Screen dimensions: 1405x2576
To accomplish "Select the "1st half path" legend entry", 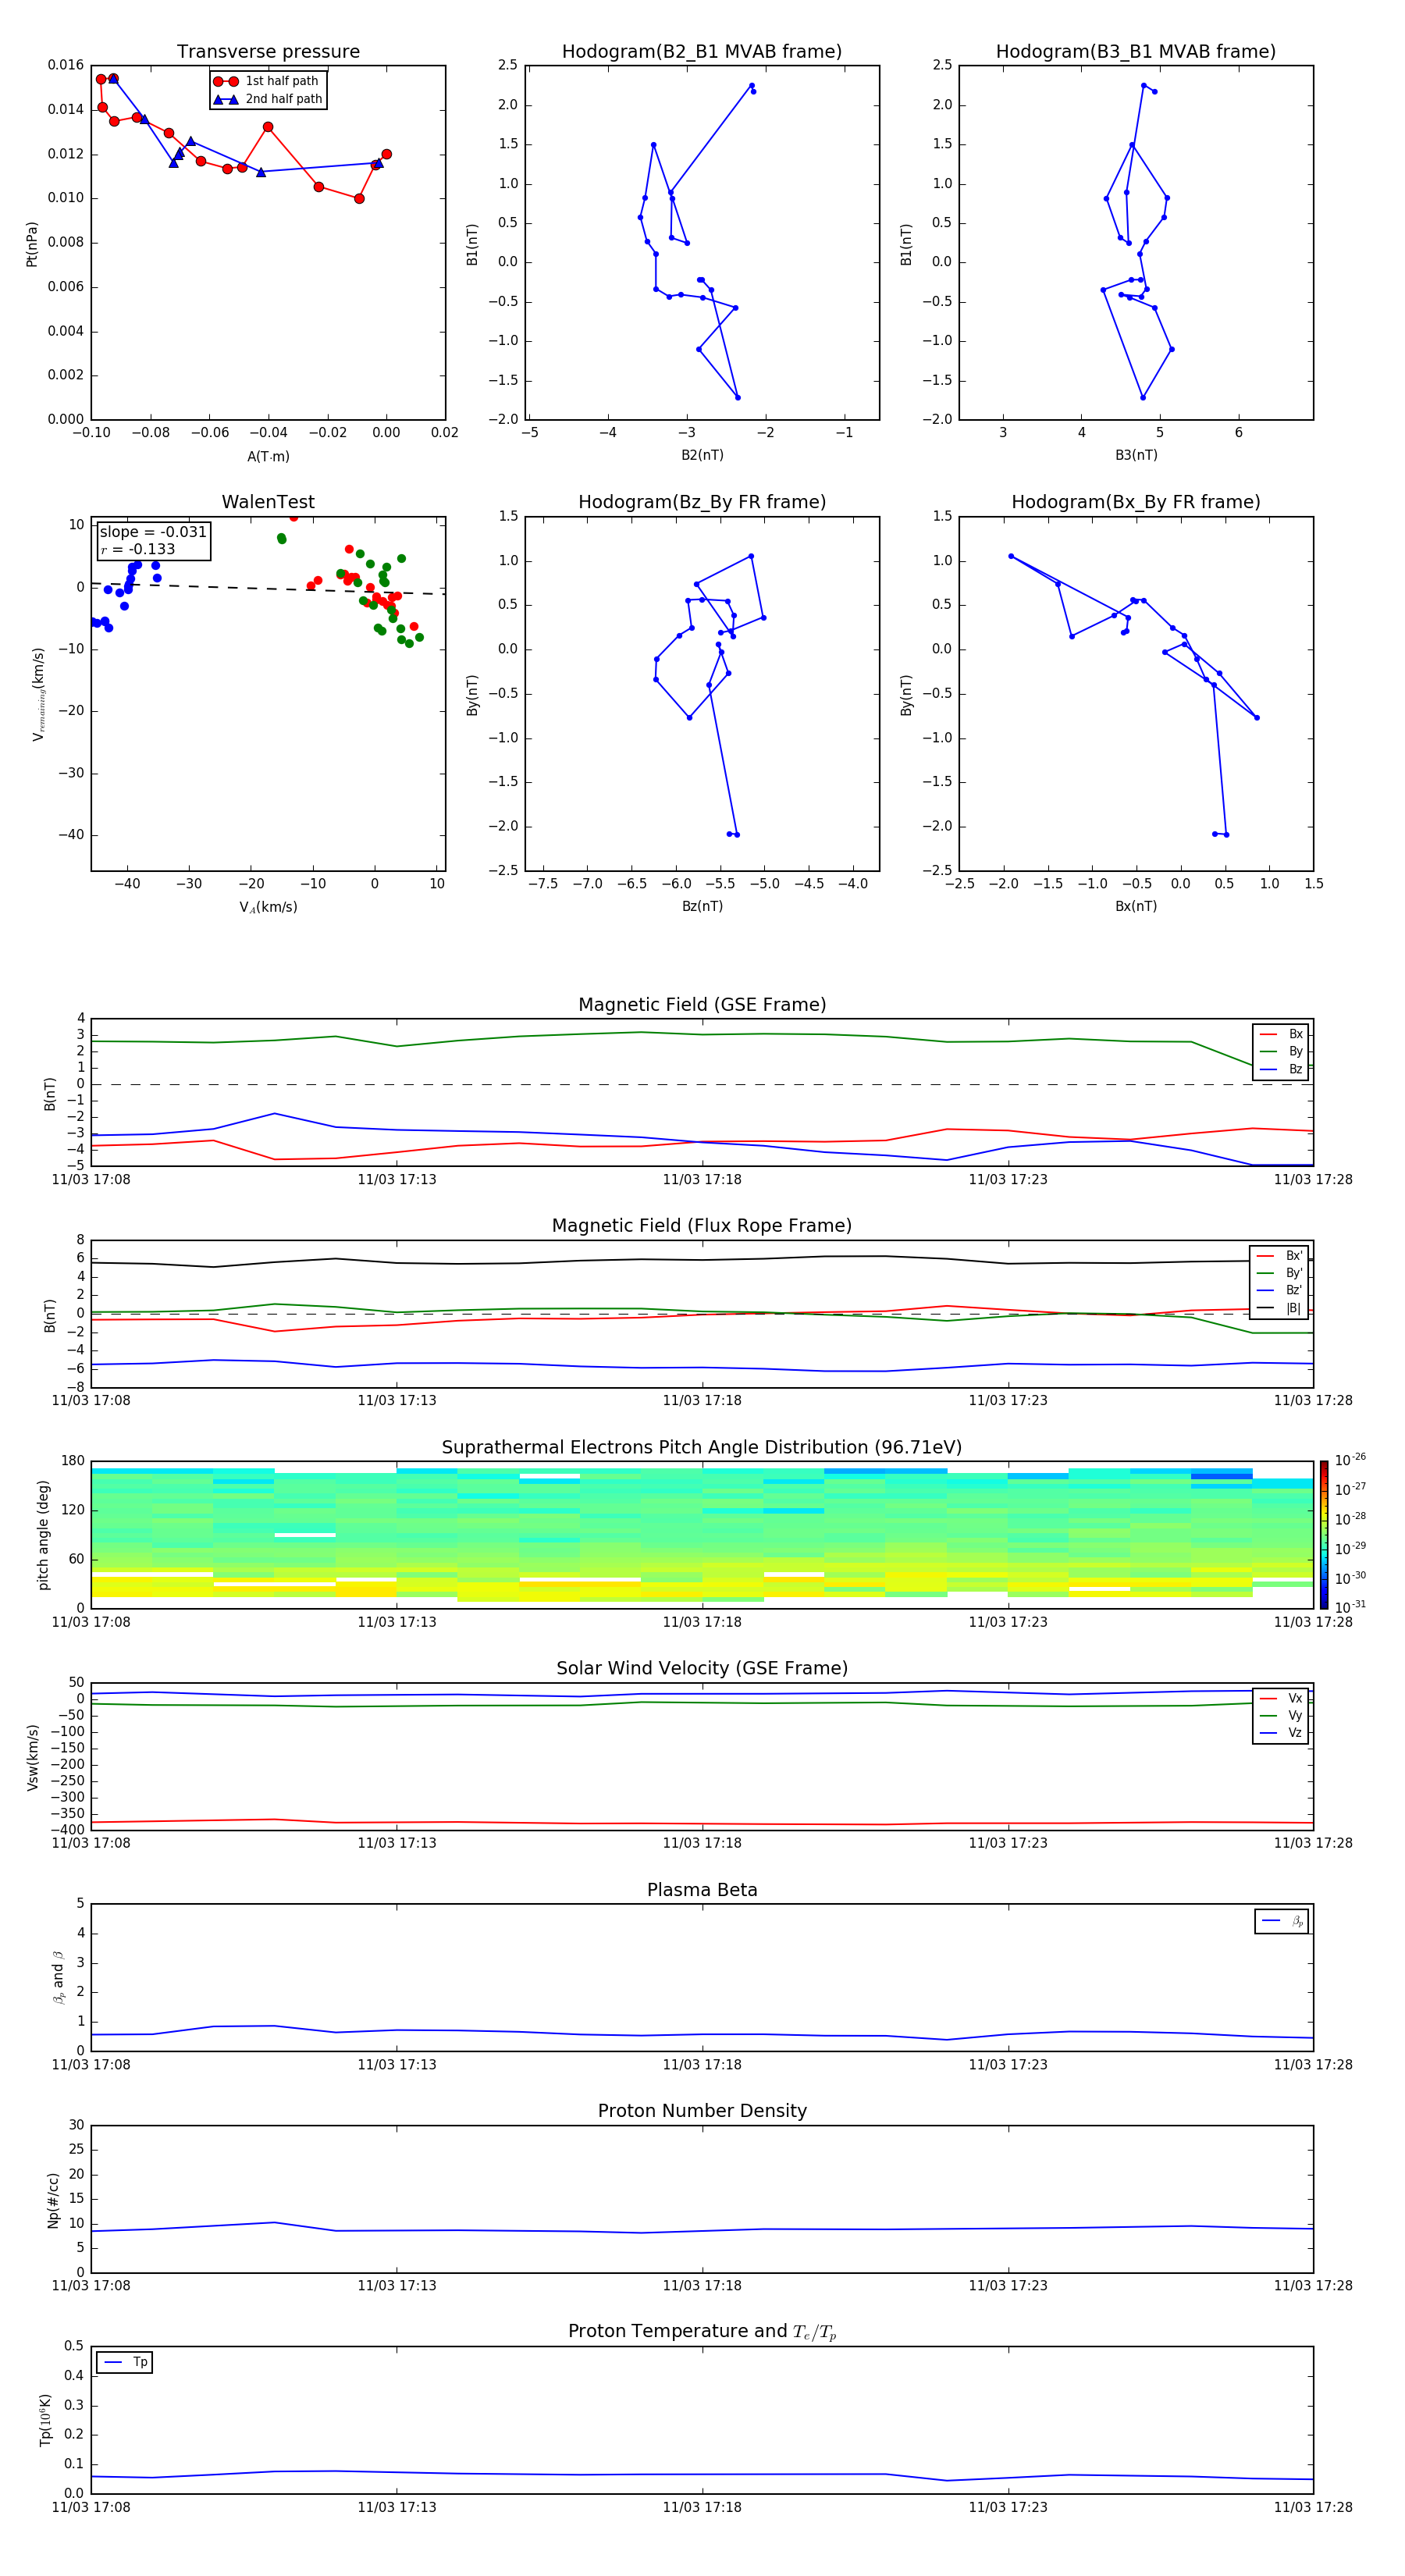I will [x=266, y=81].
